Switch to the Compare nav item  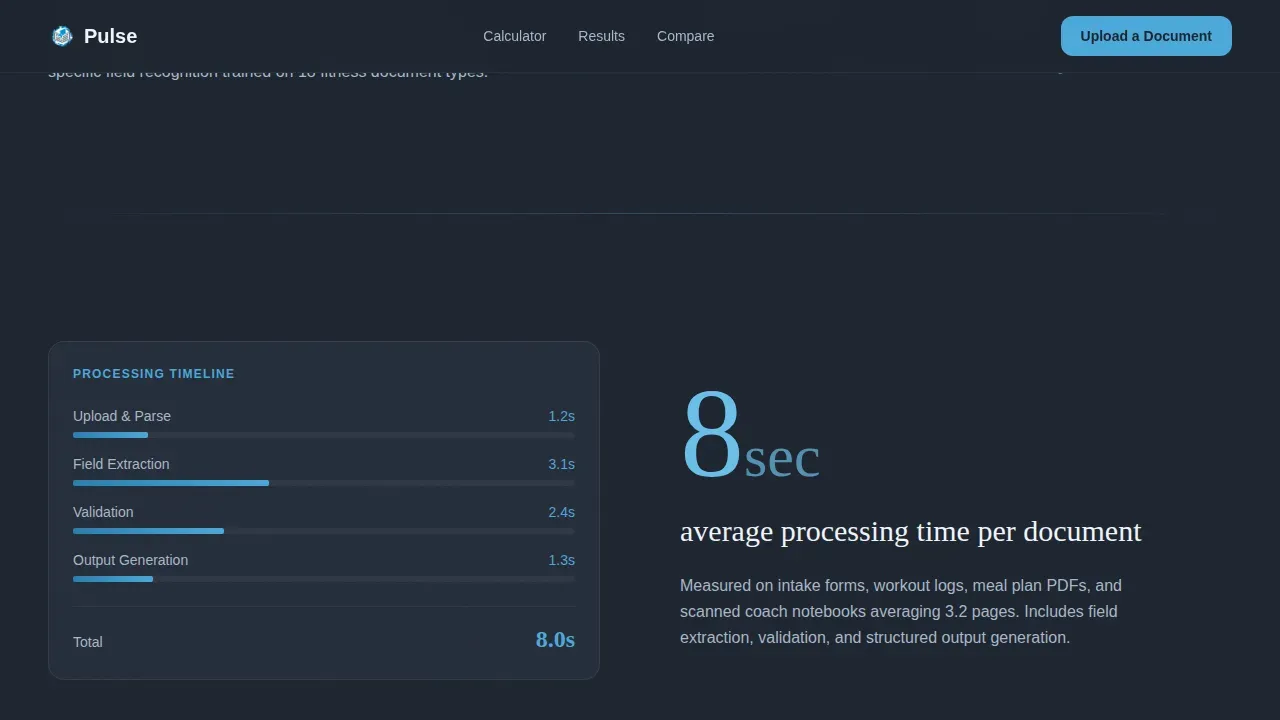tap(685, 36)
